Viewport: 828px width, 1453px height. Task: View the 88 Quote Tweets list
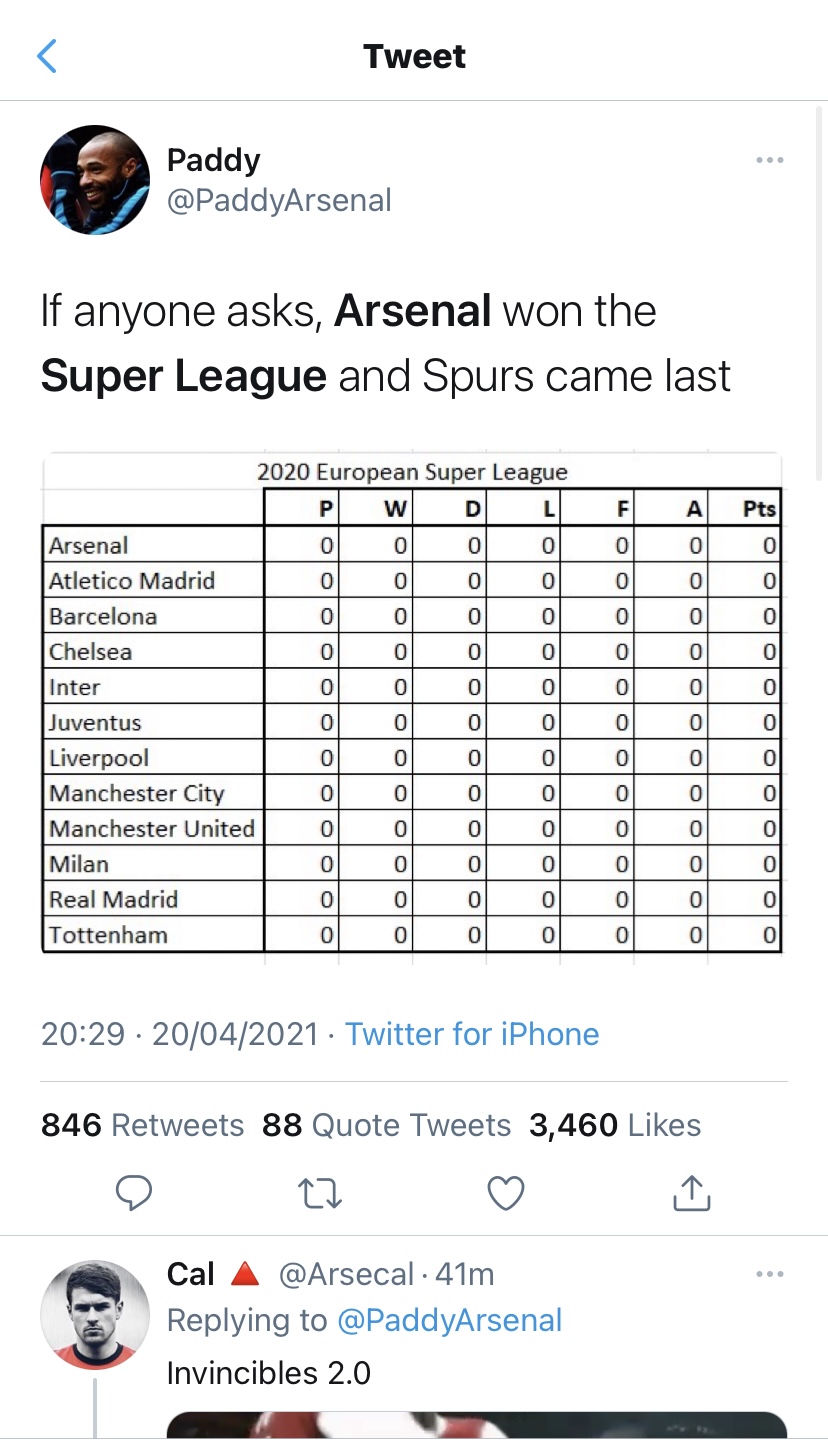coord(386,1125)
